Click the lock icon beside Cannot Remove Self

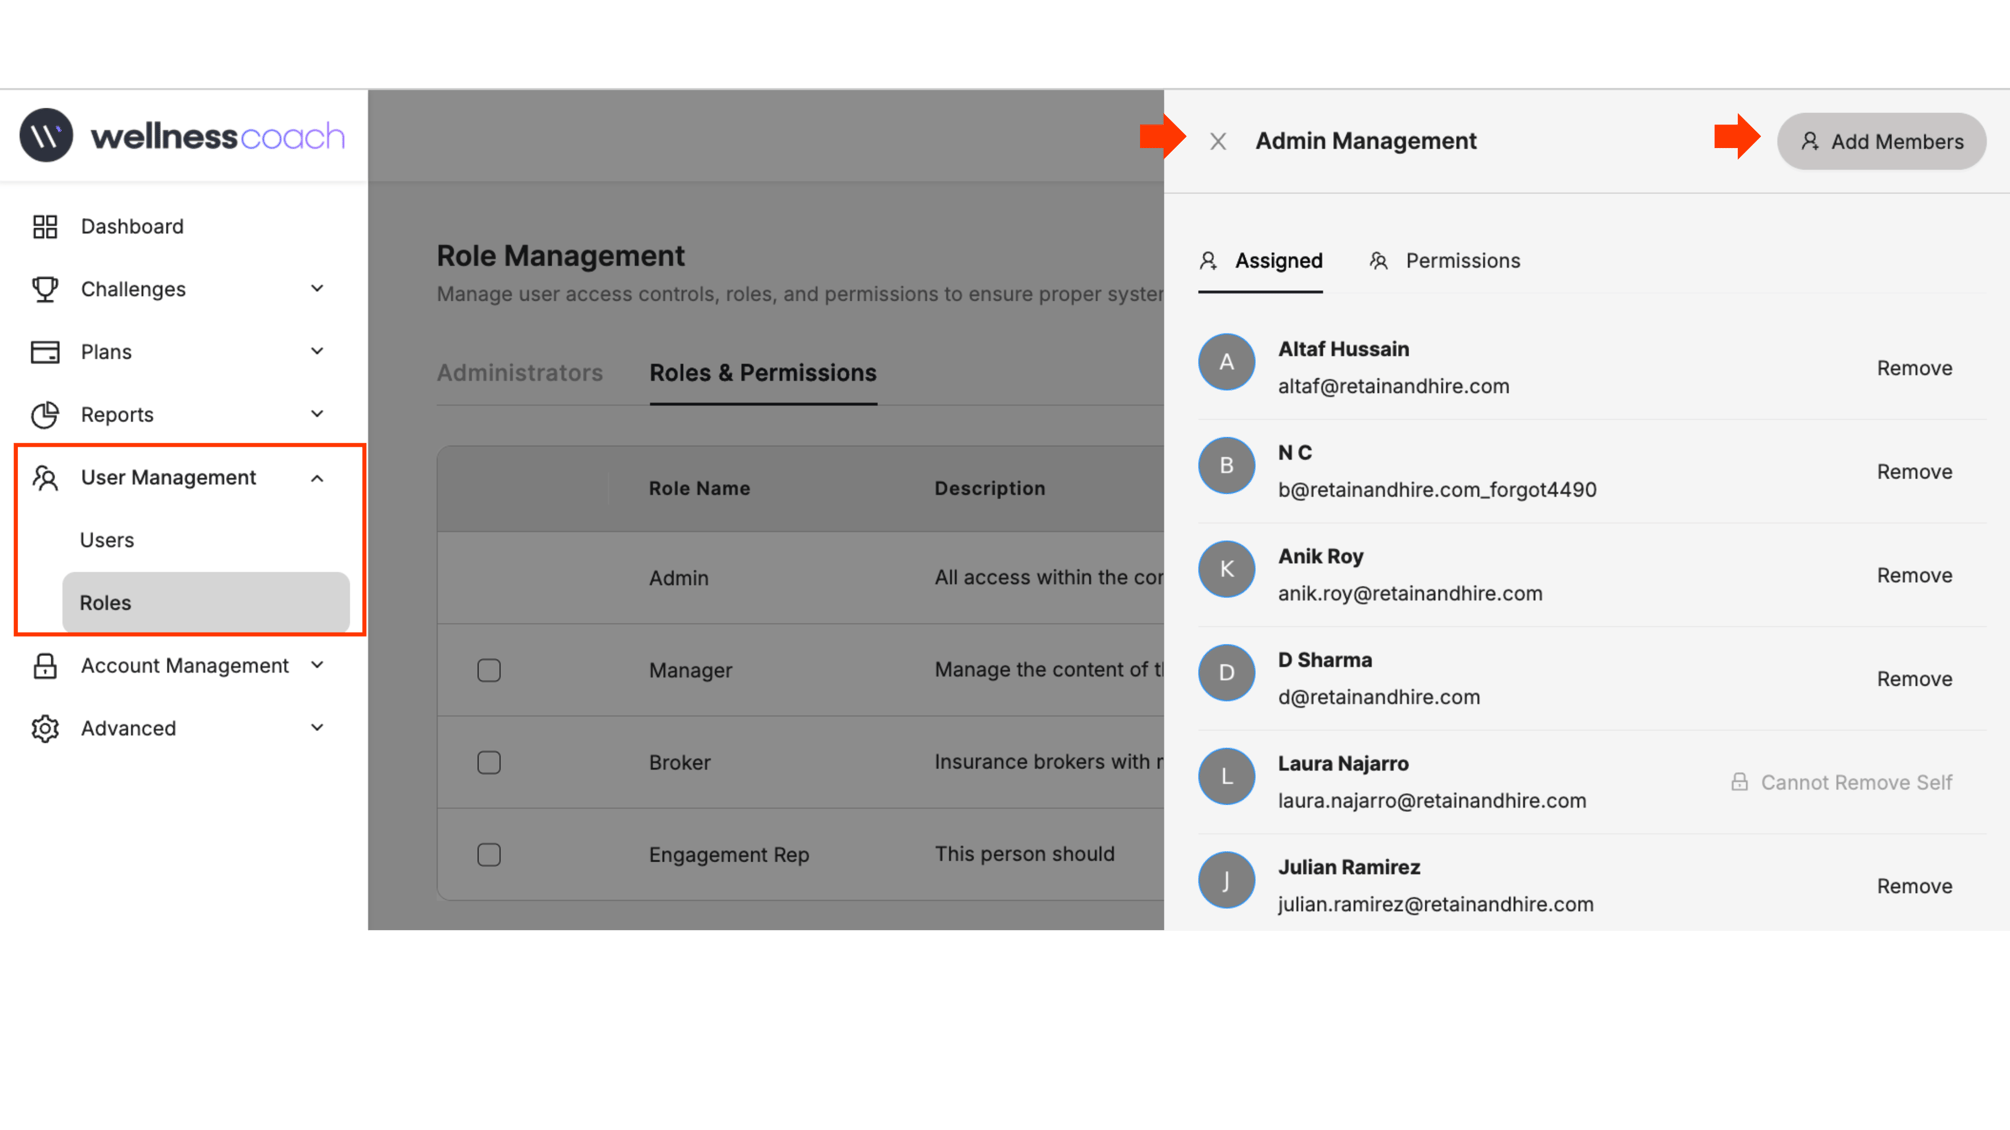(1740, 782)
